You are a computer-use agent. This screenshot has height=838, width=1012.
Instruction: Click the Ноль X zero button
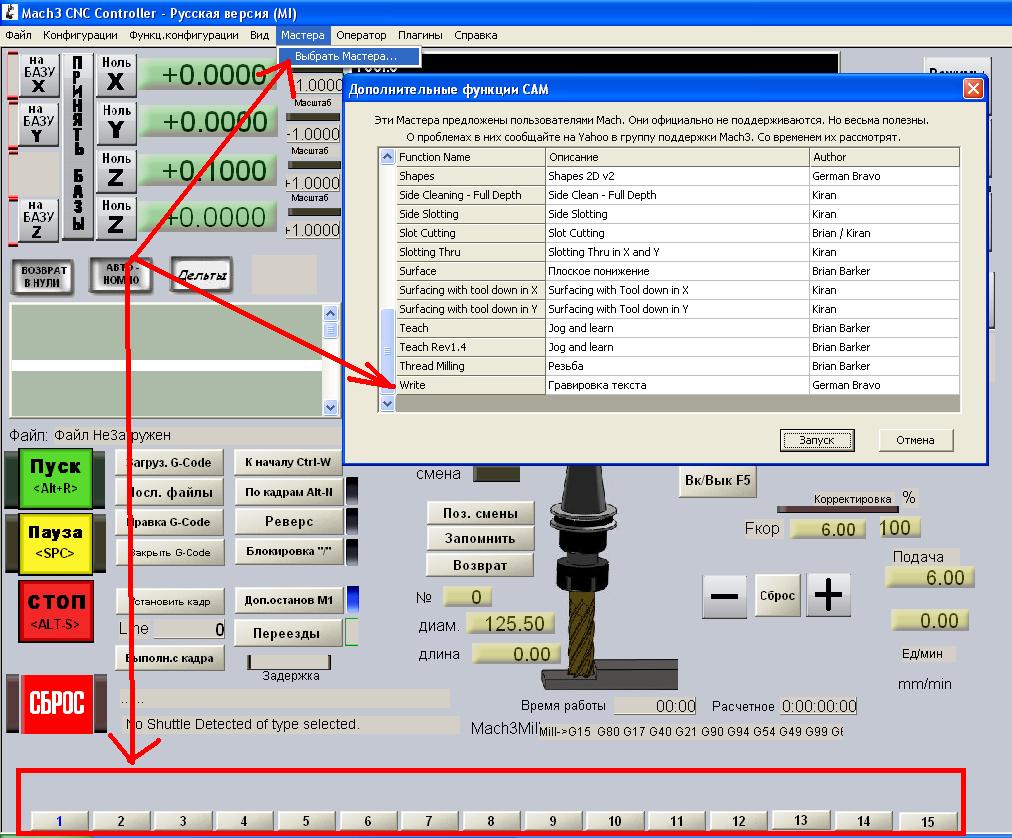coord(116,74)
